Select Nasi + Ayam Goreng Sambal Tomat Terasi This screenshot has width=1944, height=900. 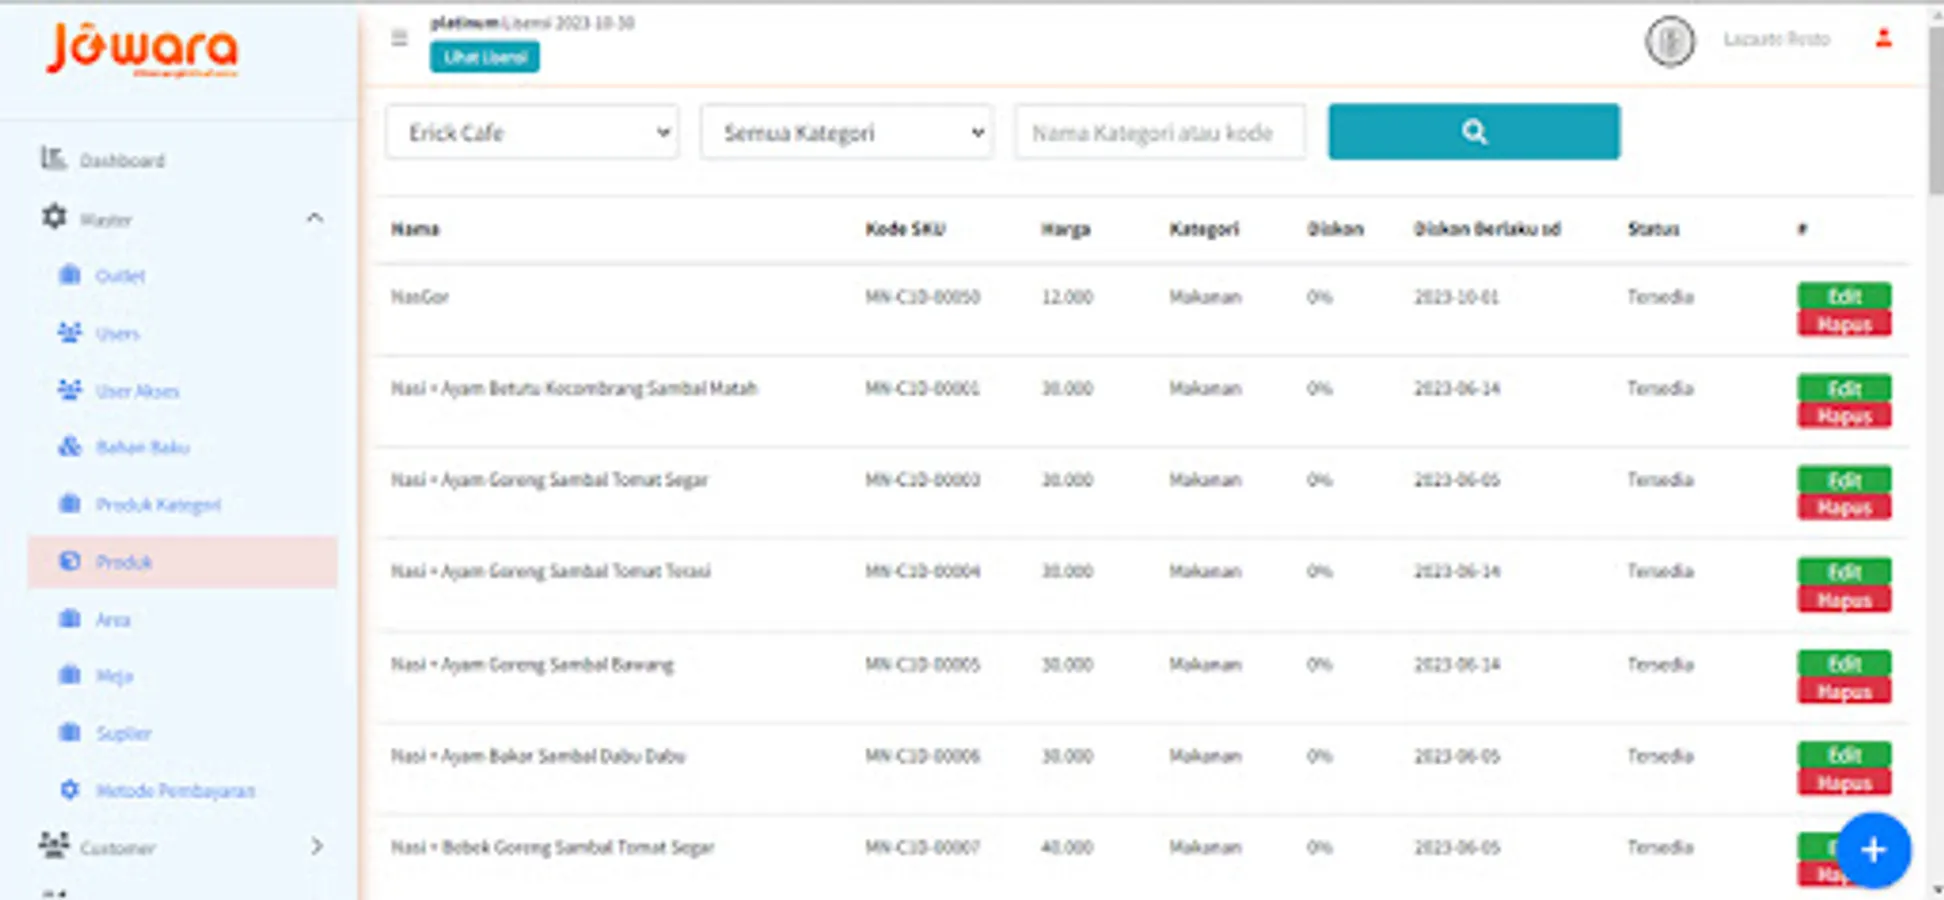pos(550,571)
